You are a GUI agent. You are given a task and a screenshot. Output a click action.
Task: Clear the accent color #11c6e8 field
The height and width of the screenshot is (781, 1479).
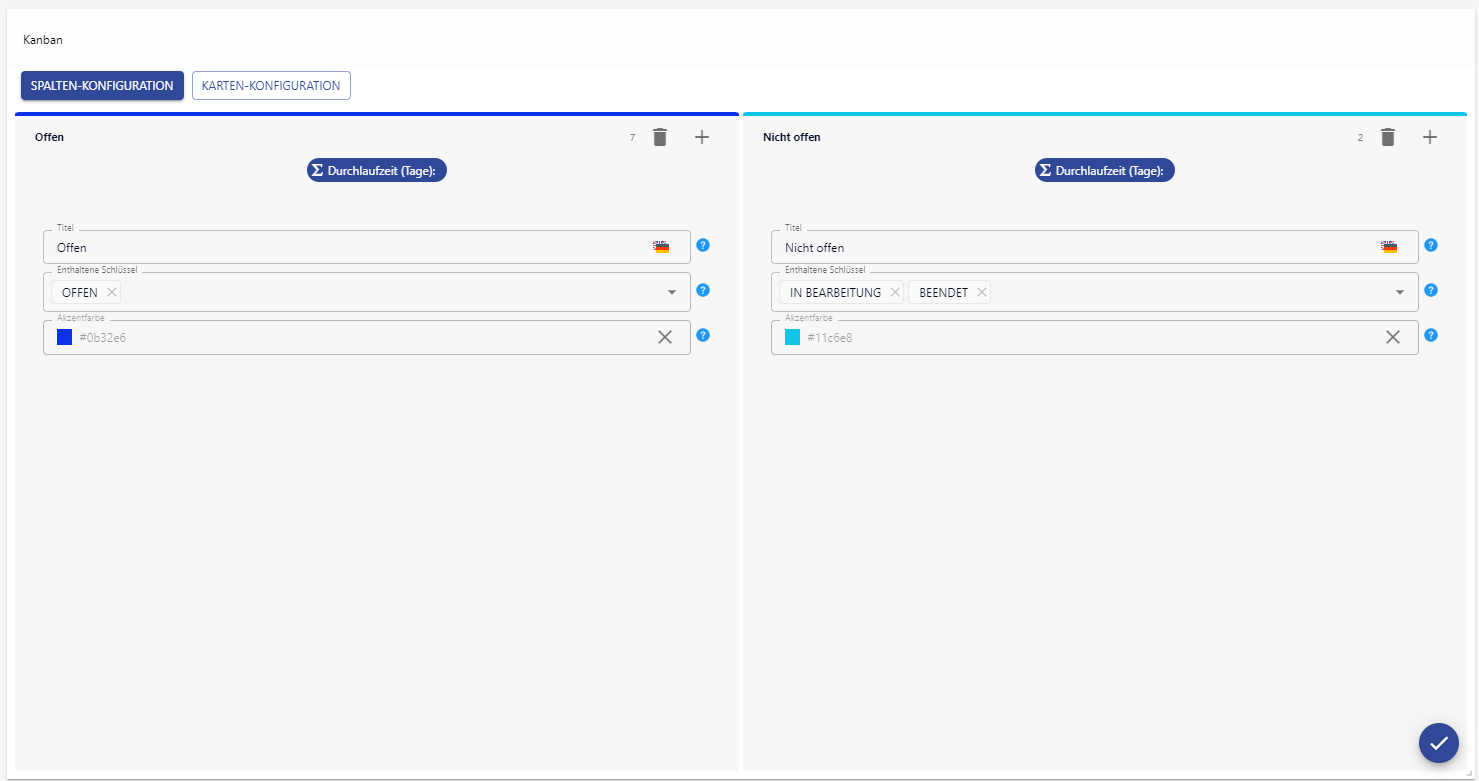click(x=1392, y=337)
